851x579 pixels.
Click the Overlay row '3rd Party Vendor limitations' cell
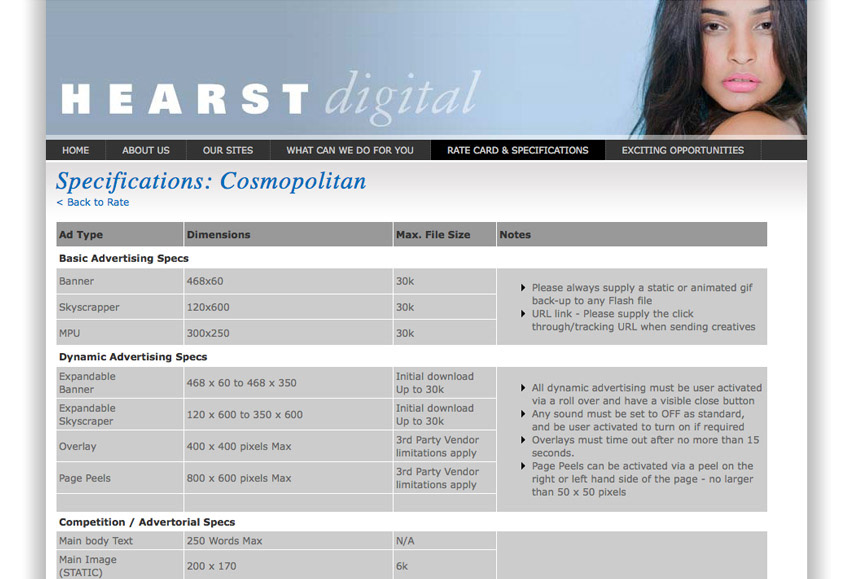click(x=444, y=446)
